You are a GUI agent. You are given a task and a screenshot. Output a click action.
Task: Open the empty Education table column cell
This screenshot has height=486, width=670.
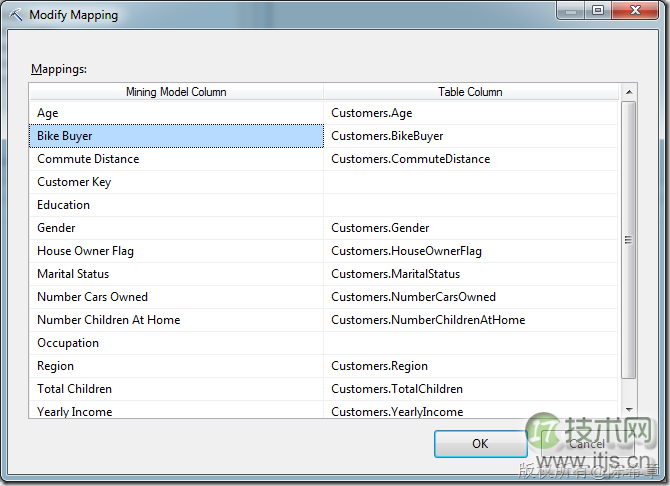point(470,205)
